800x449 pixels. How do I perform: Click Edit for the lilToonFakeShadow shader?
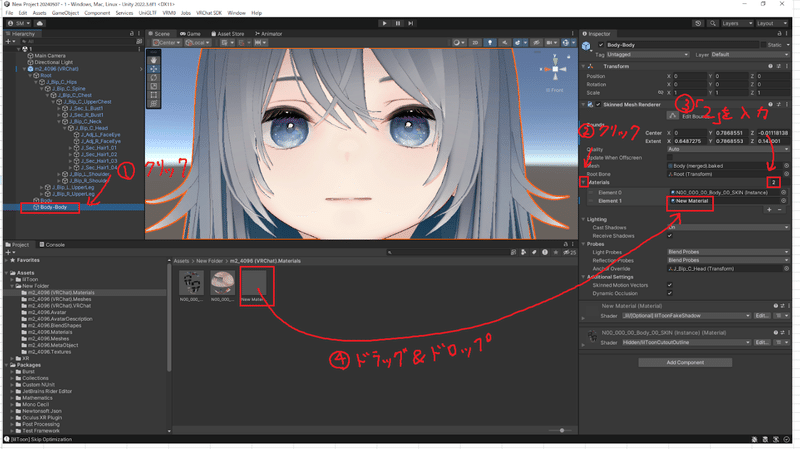point(761,316)
